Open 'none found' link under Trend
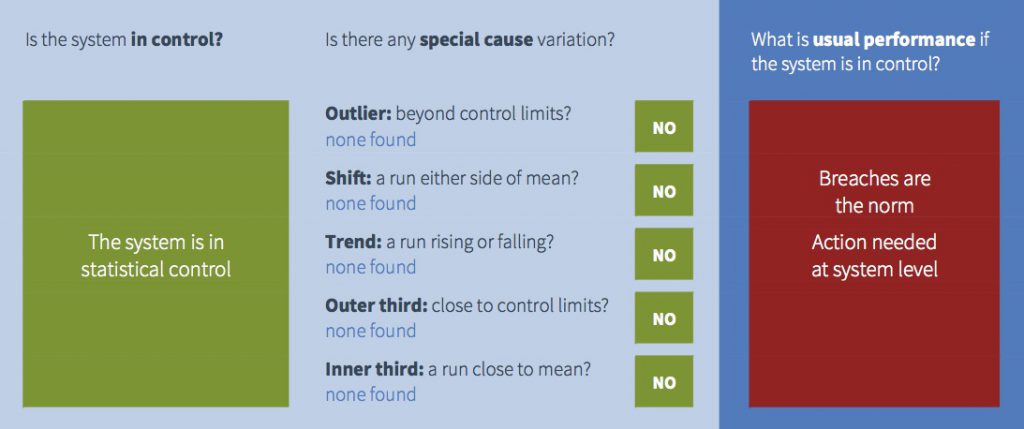Image resolution: width=1024 pixels, height=429 pixels. click(x=370, y=267)
